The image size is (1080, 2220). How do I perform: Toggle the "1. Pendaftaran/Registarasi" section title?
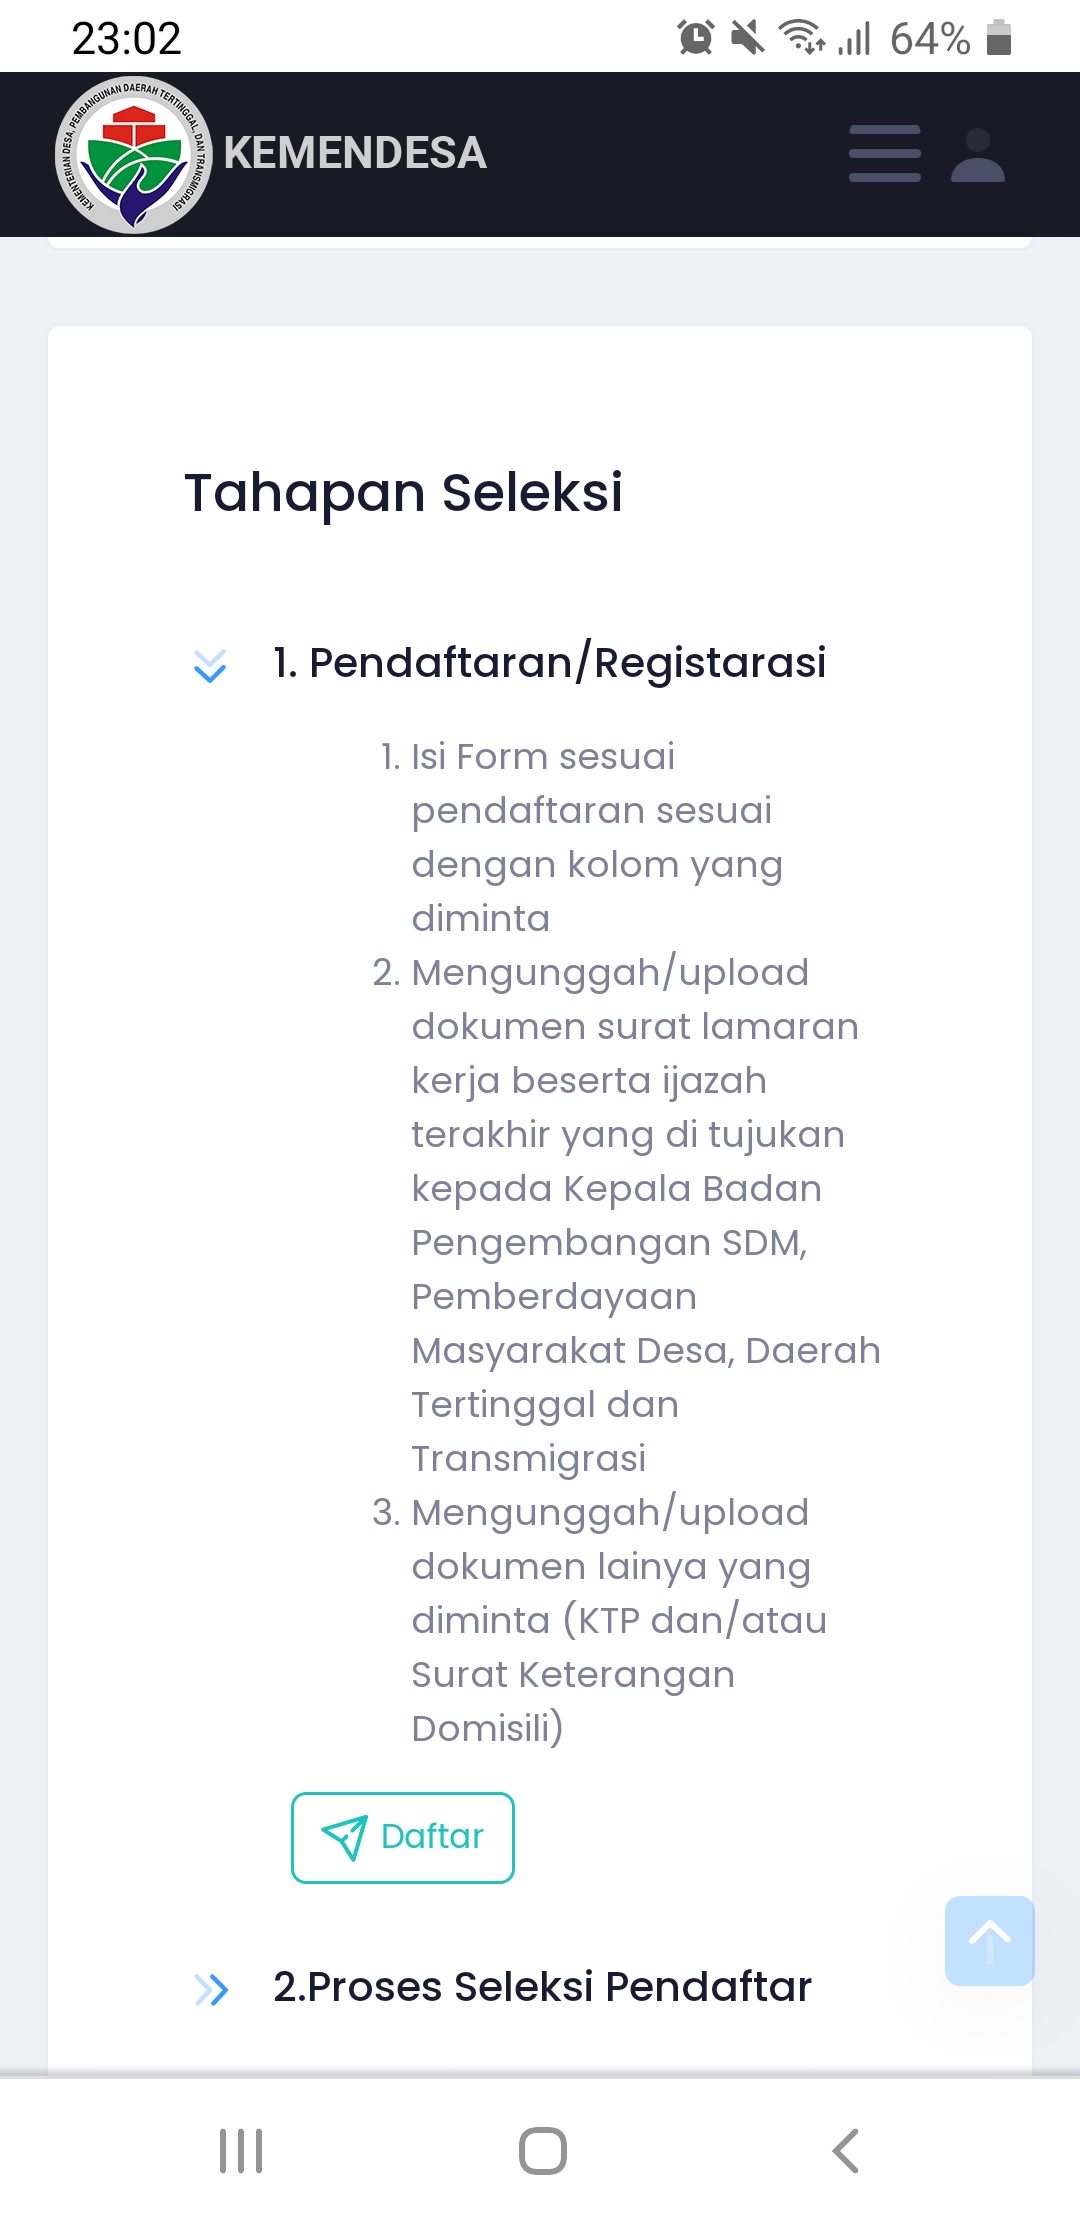tap(550, 663)
